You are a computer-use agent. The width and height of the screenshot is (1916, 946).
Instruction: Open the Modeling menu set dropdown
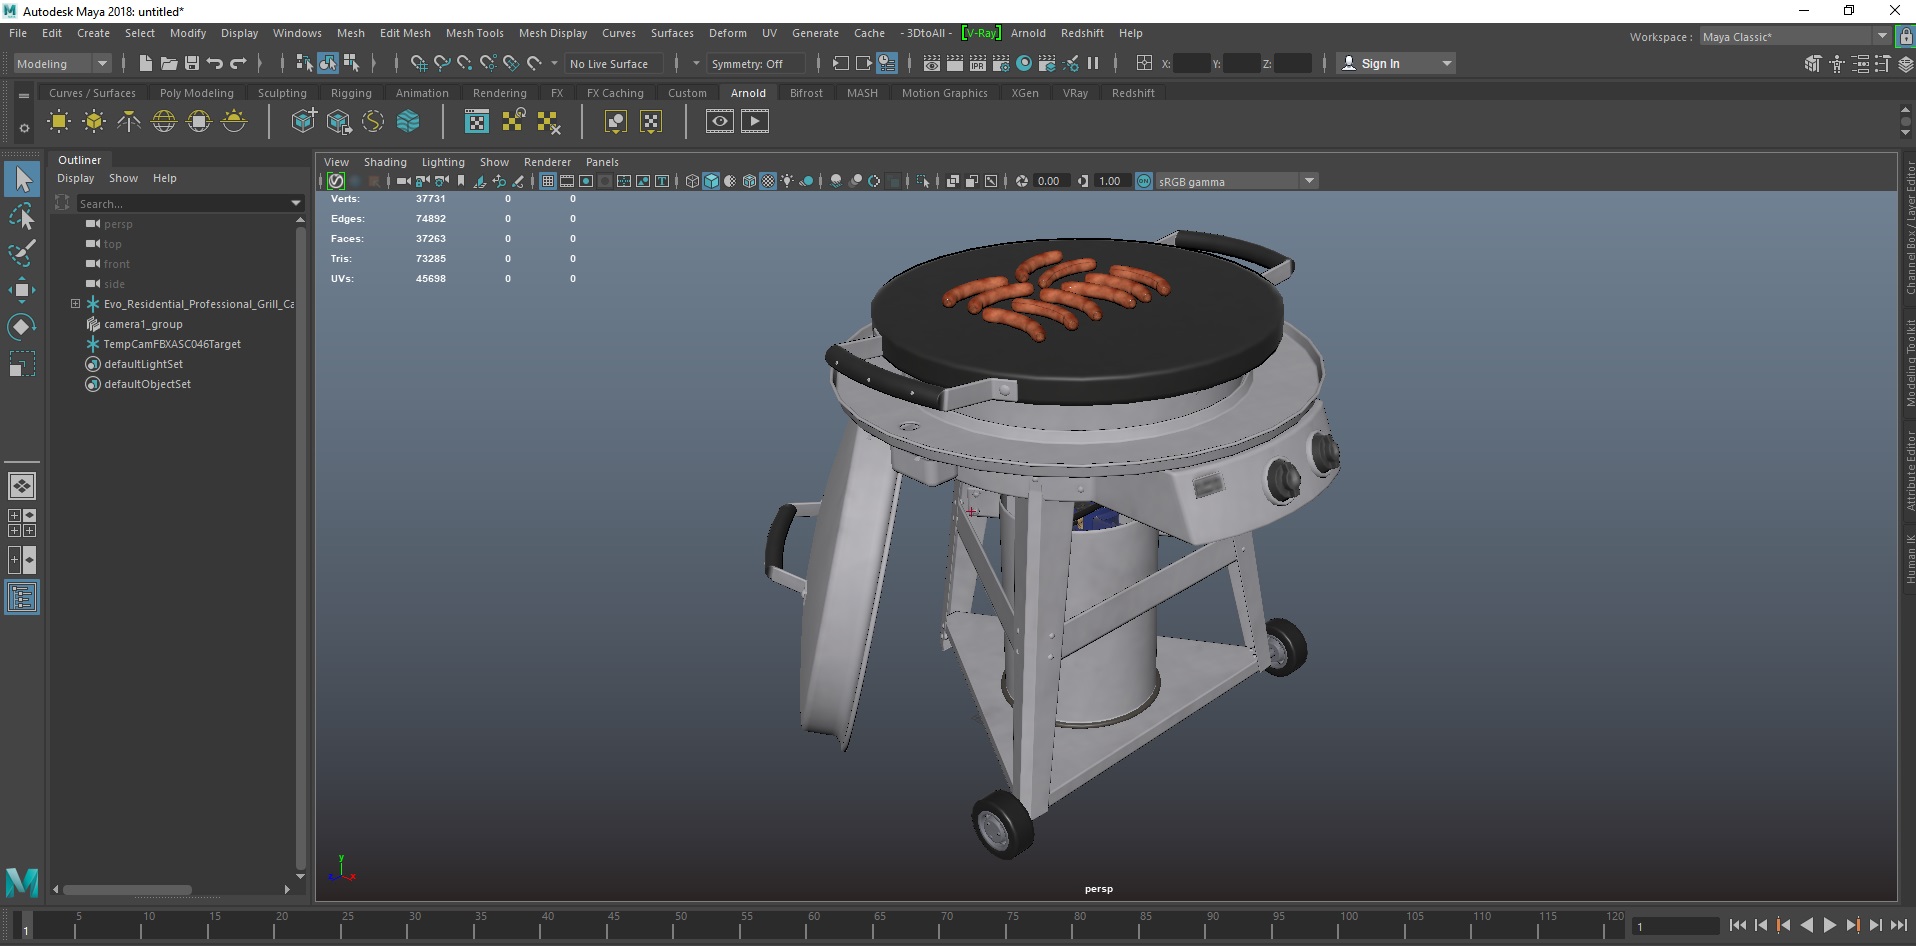pos(62,63)
